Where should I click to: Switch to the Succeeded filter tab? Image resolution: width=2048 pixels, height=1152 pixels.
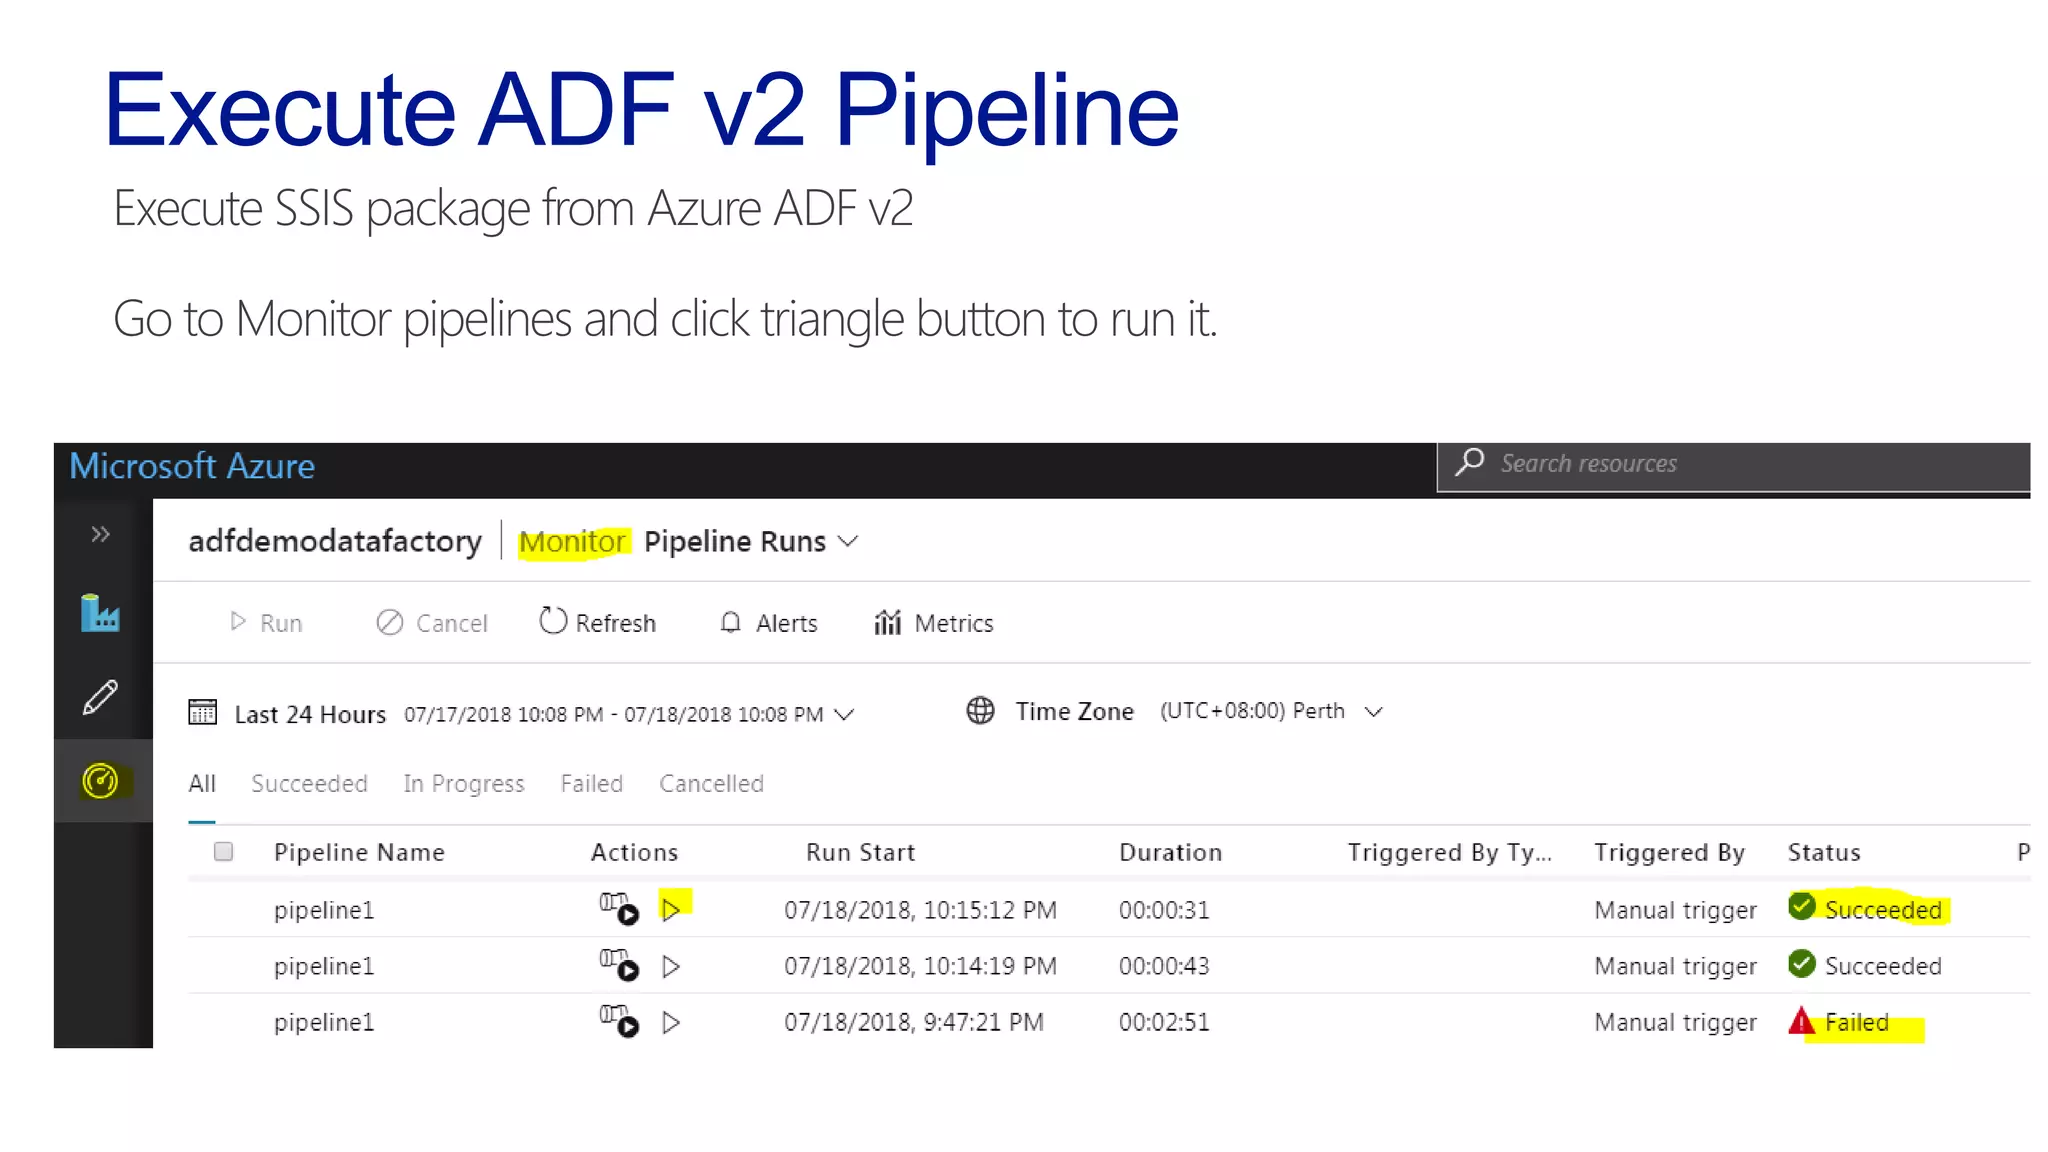[309, 783]
